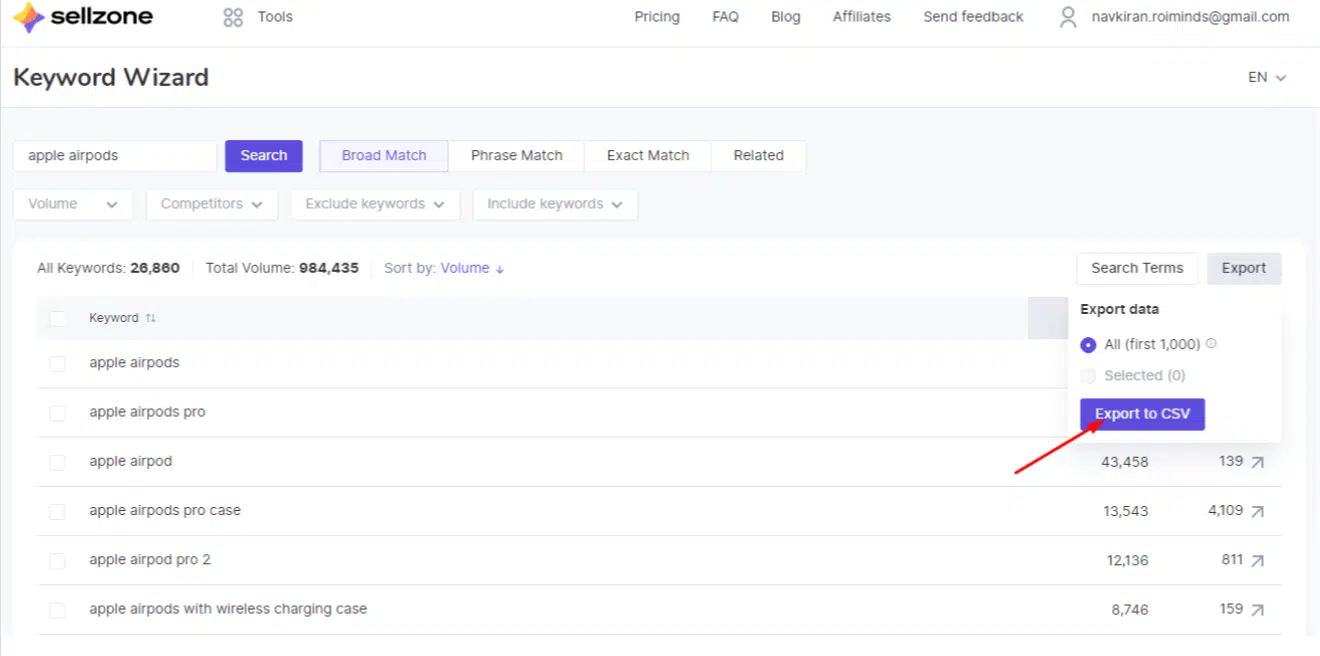1320x656 pixels.
Task: Open external link arrow for apple airpod row
Action: click(x=1257, y=462)
